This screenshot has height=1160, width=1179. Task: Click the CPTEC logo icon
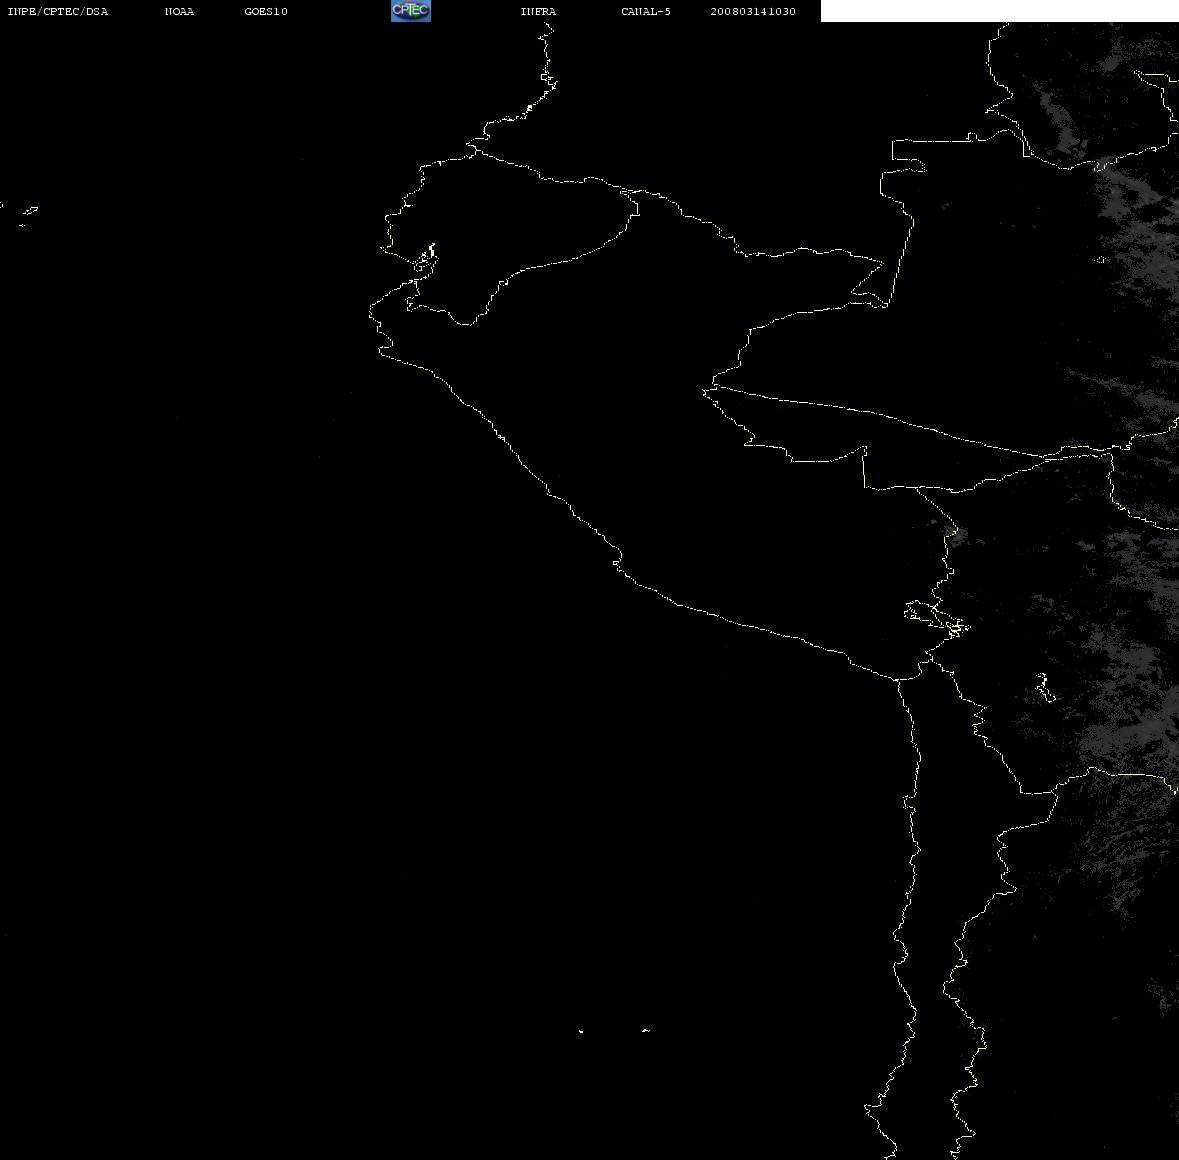tap(411, 11)
